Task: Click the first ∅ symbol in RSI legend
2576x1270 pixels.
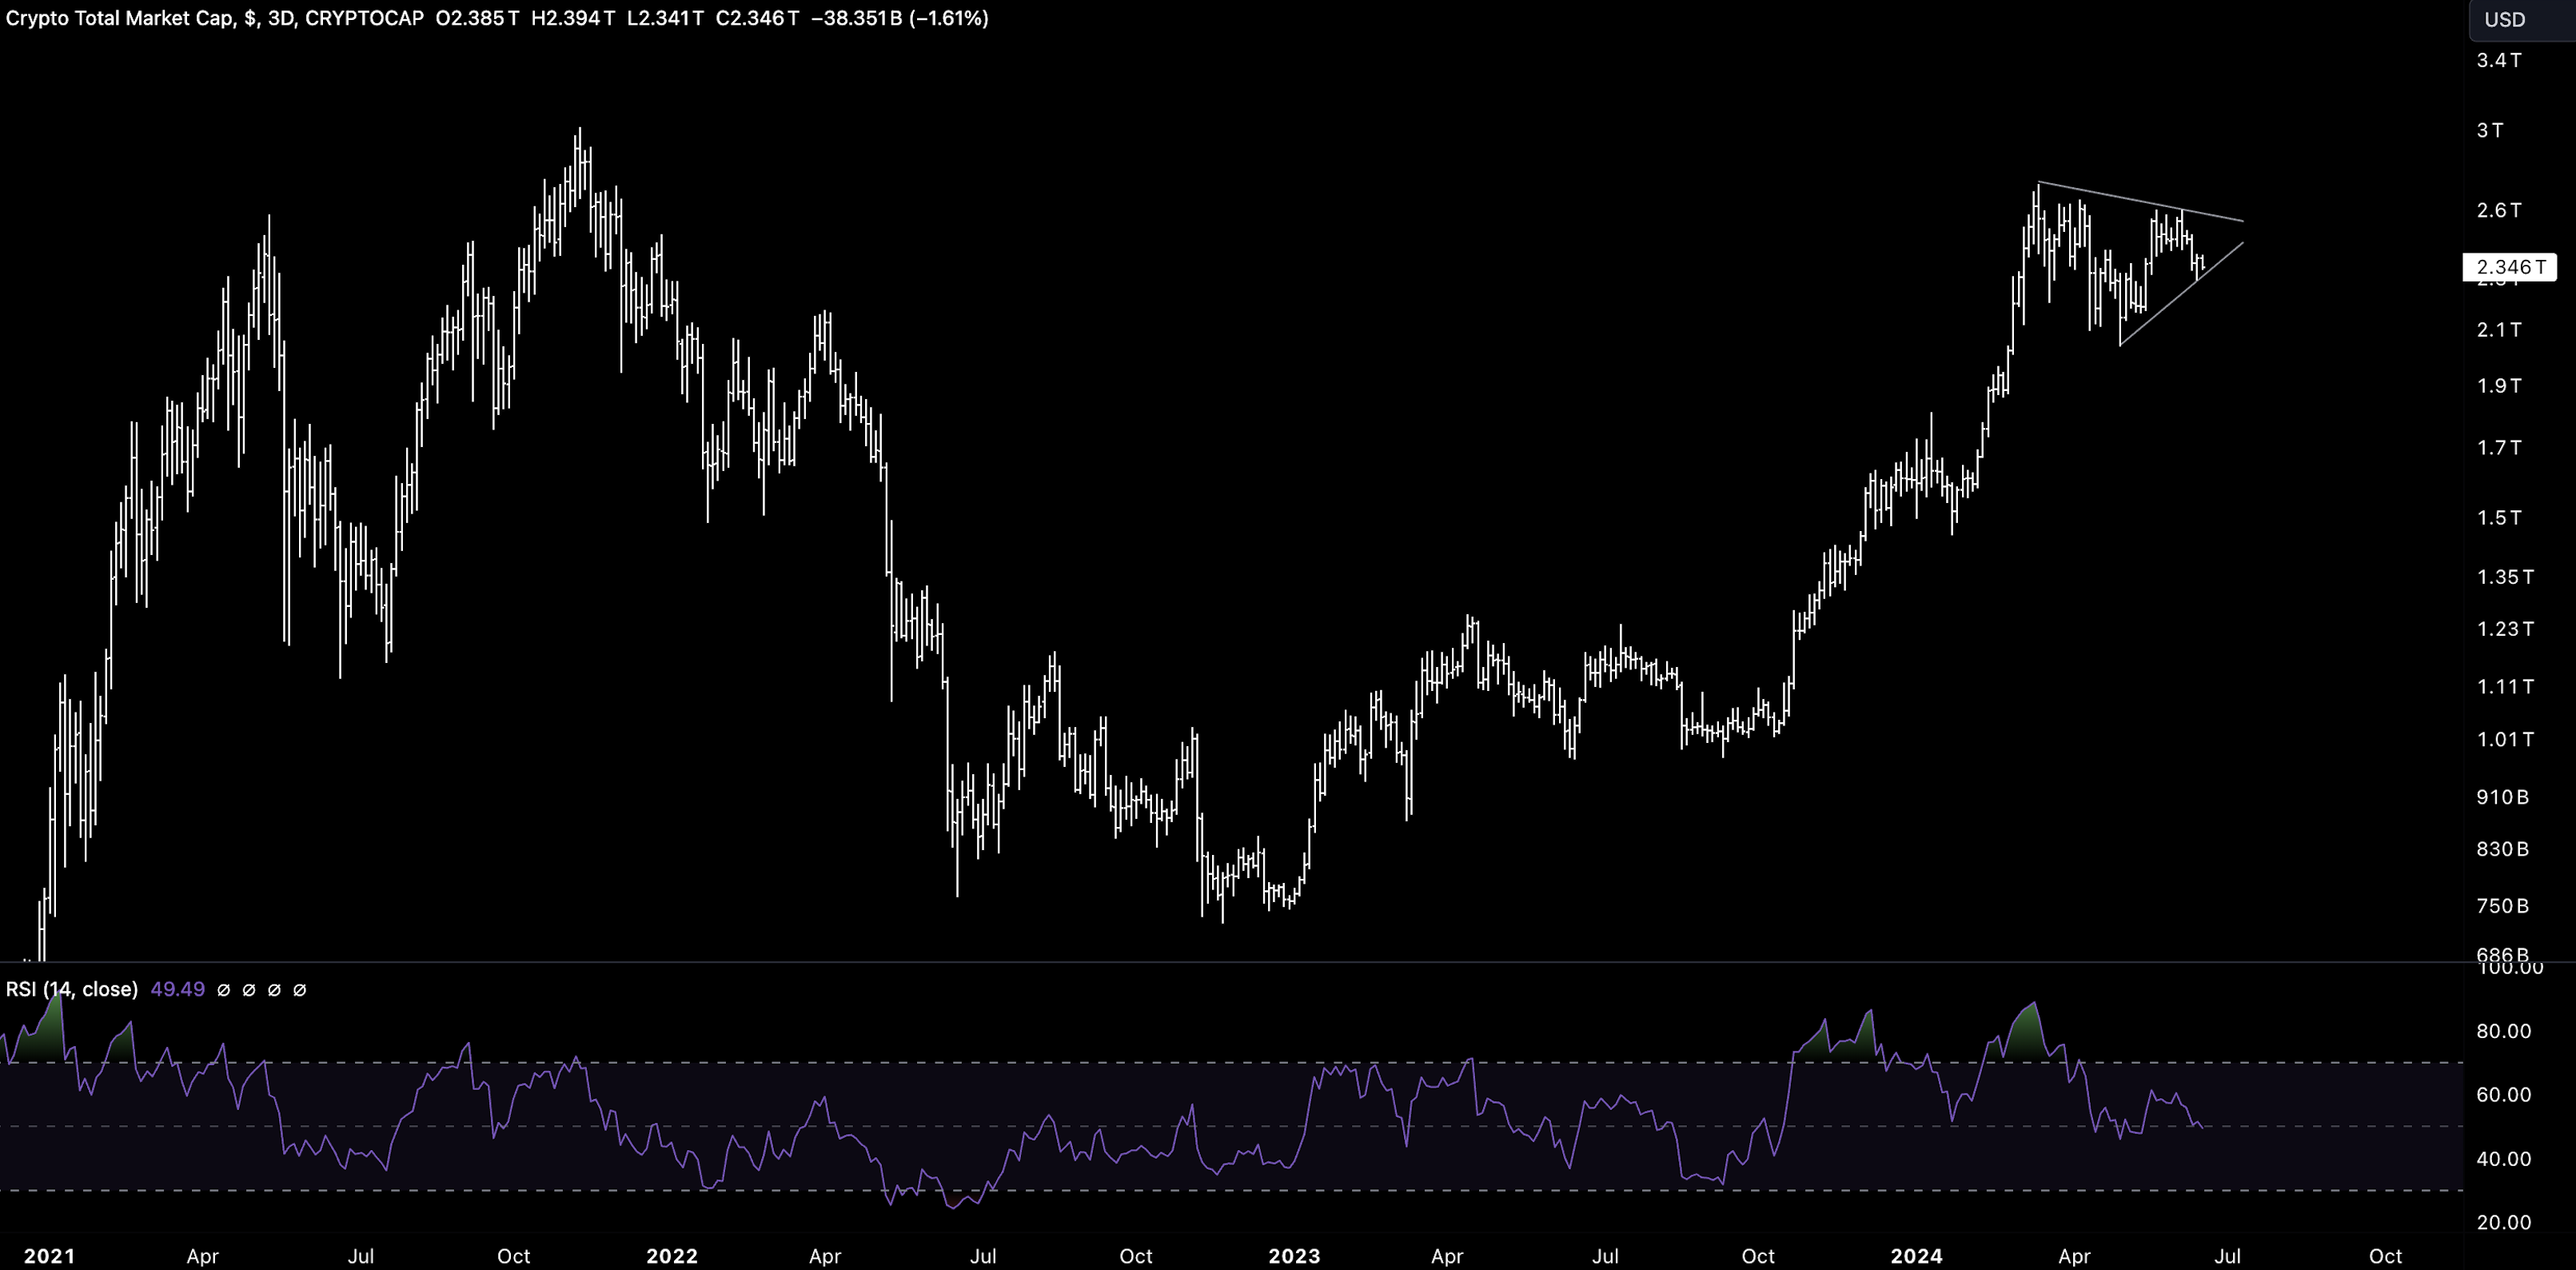Action: [224, 990]
